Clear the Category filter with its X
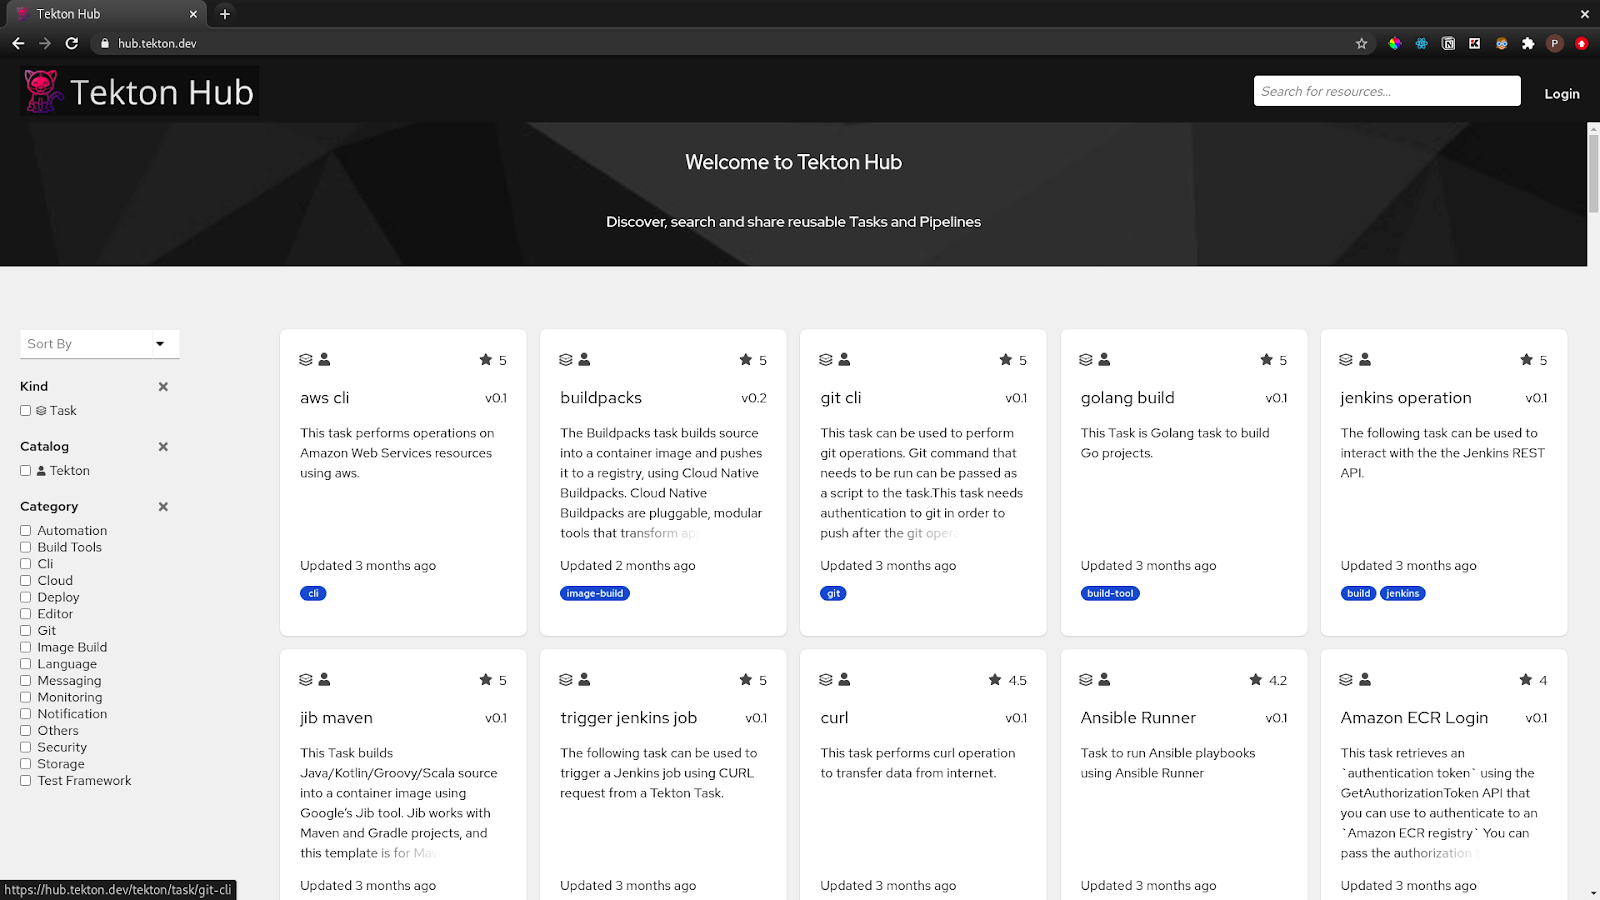This screenshot has height=900, width=1600. point(163,506)
